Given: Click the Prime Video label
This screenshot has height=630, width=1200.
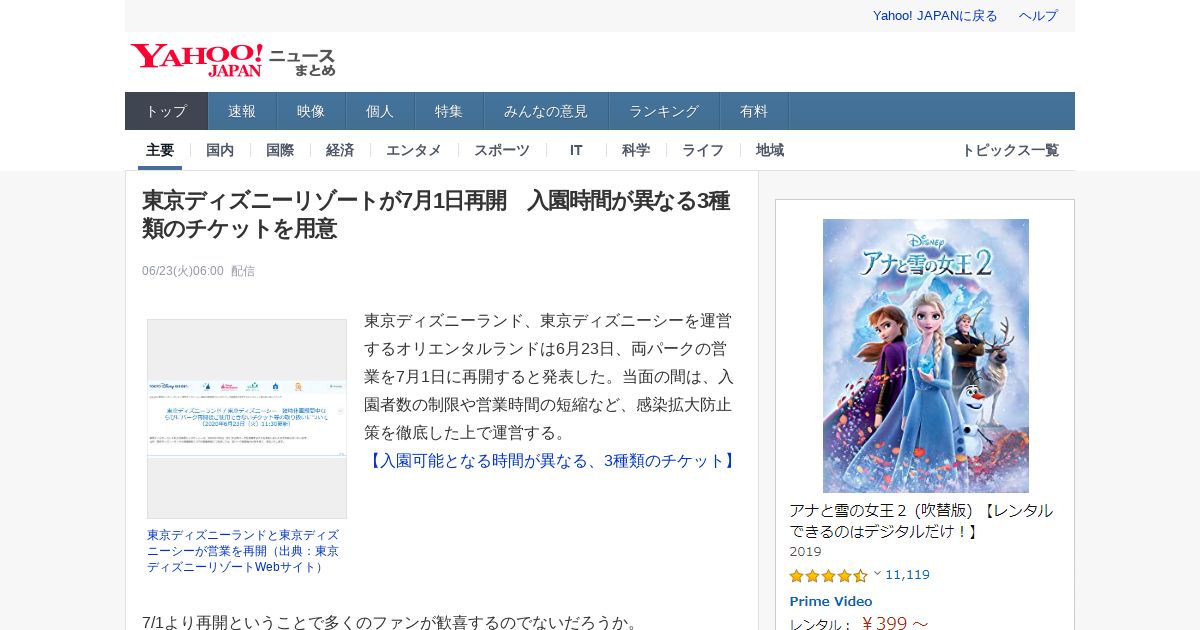Looking at the screenshot, I should point(831,601).
